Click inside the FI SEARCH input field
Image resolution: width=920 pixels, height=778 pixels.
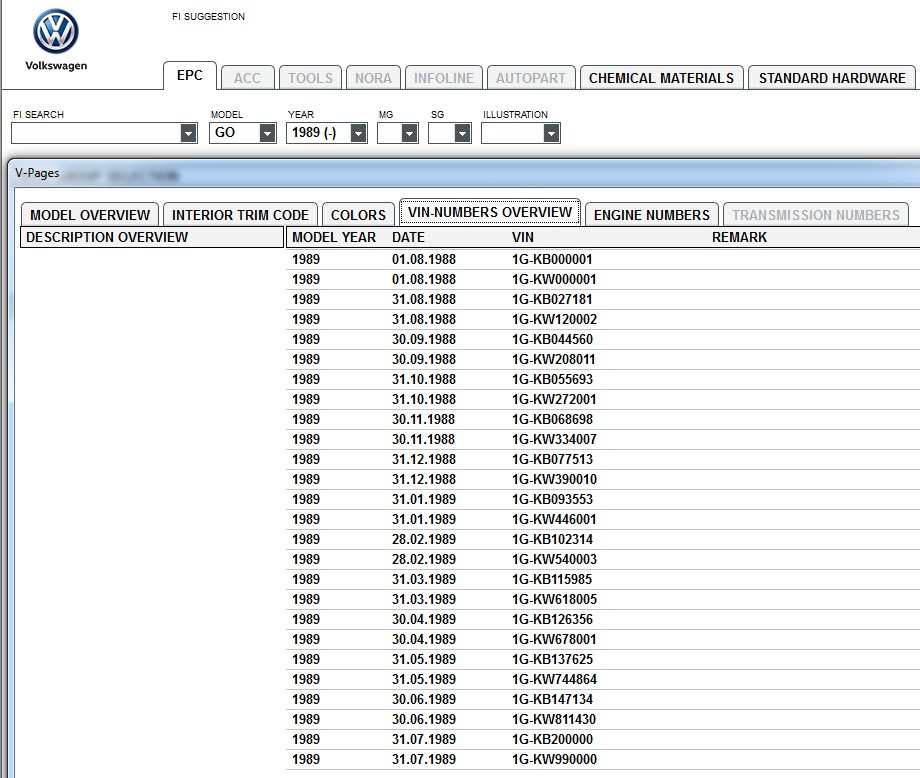[x=96, y=133]
